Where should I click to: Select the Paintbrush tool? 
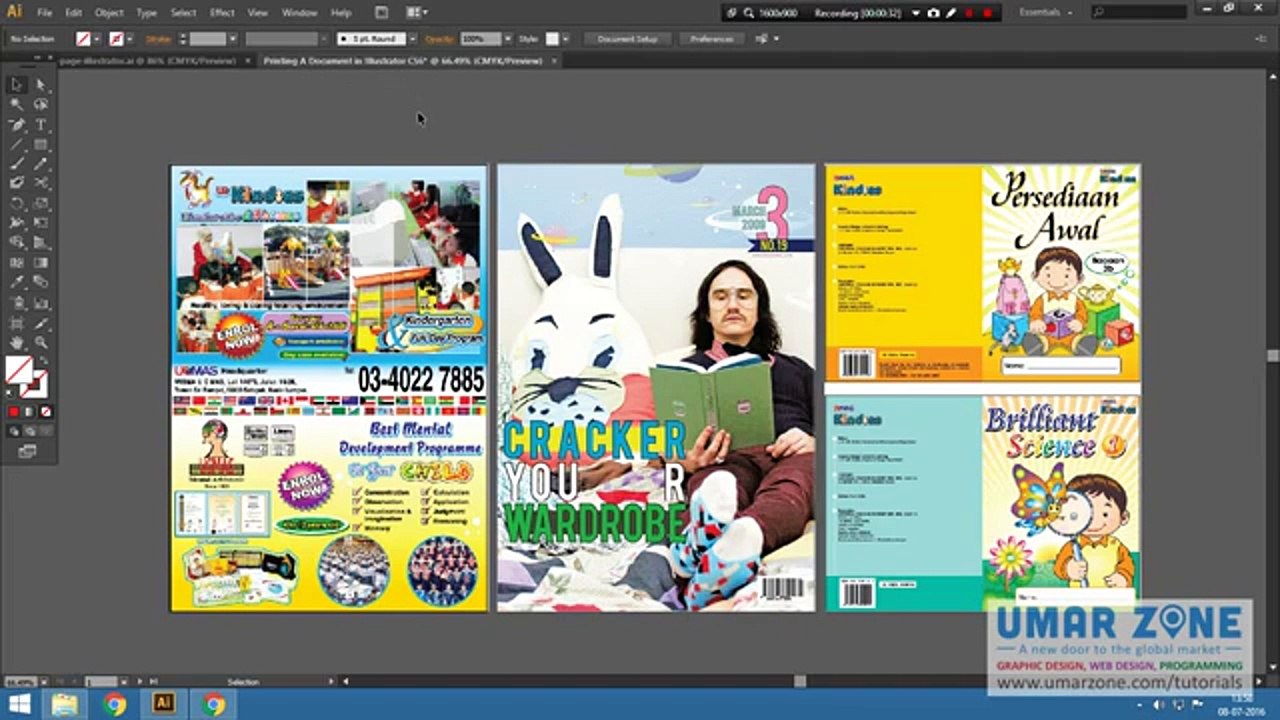point(17,164)
